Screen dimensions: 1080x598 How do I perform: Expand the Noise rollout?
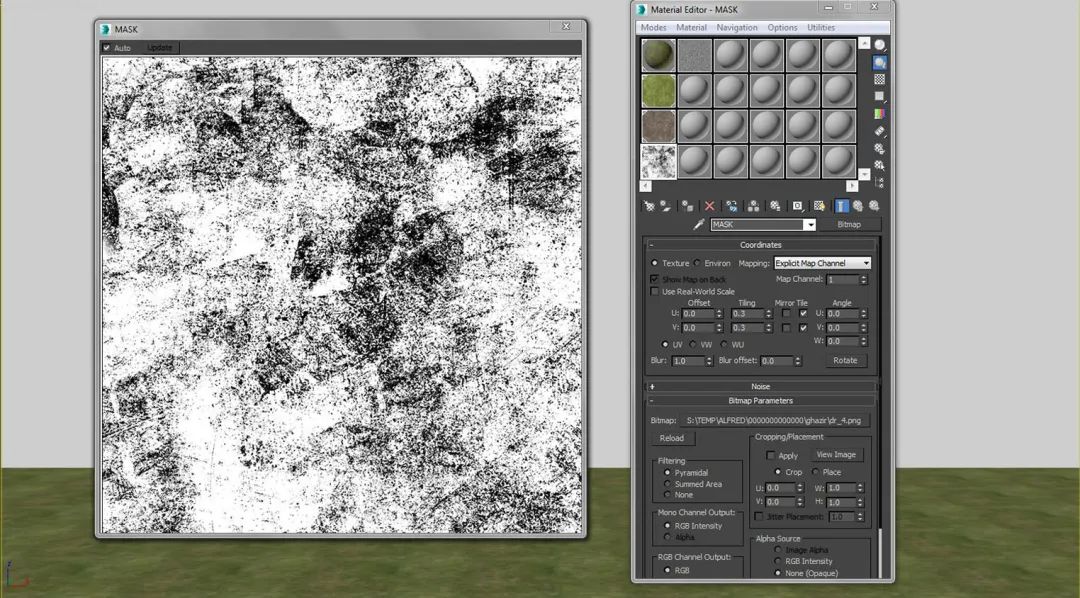pyautogui.click(x=760, y=386)
